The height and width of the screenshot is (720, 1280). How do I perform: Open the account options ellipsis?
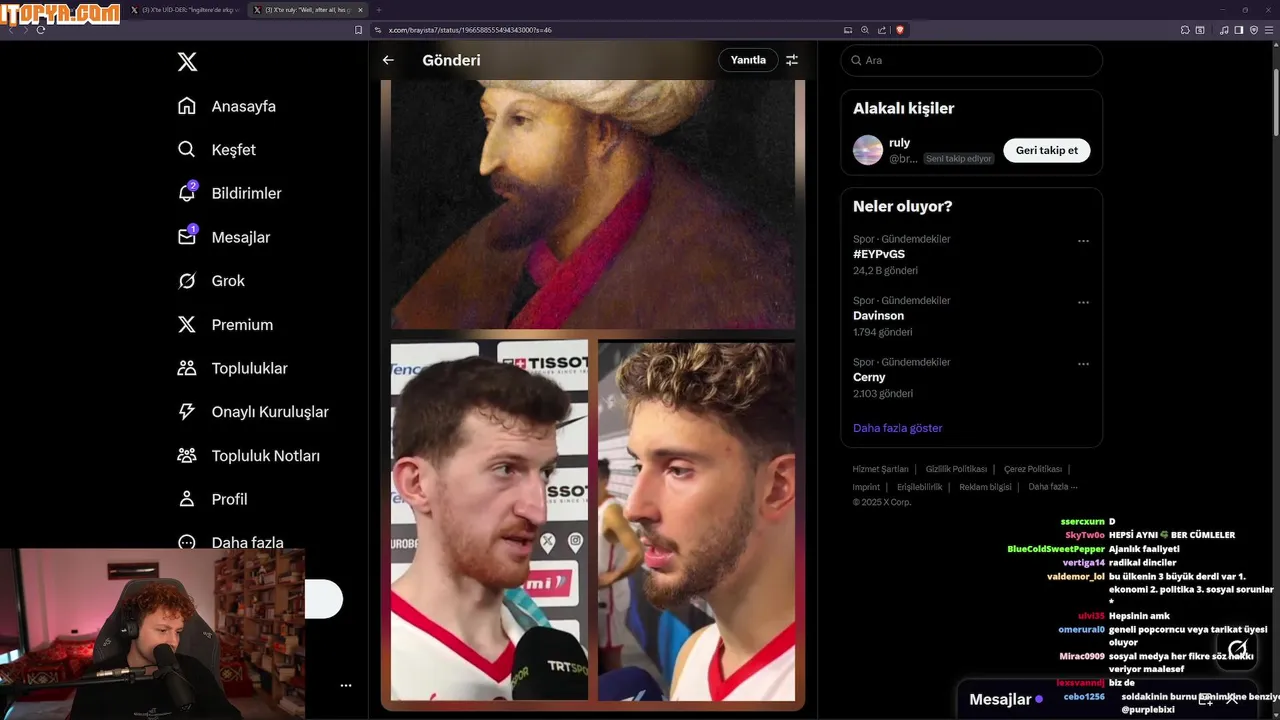click(x=346, y=686)
